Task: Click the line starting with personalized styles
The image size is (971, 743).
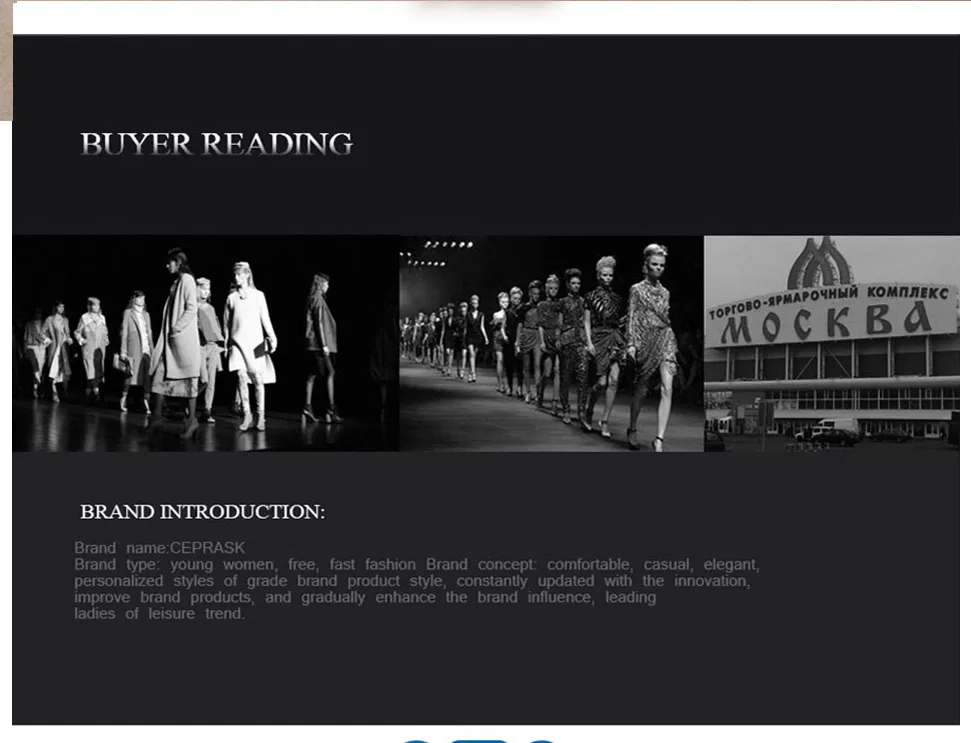Action: click(x=412, y=581)
